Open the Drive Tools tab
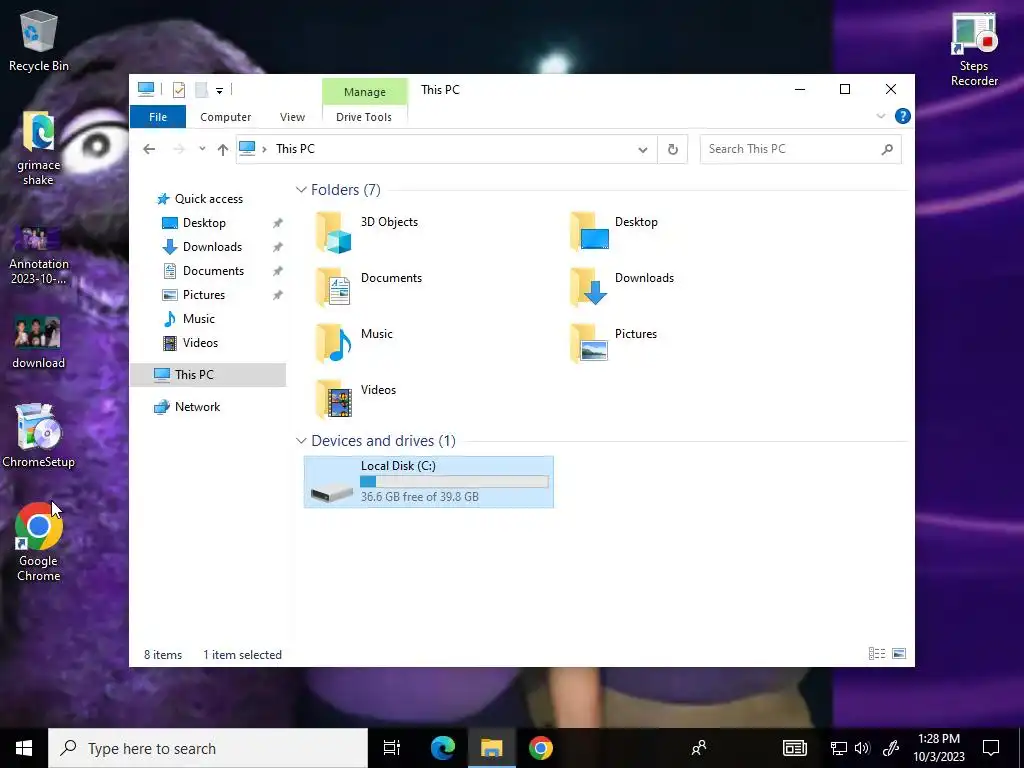The image size is (1024, 768). (x=364, y=117)
